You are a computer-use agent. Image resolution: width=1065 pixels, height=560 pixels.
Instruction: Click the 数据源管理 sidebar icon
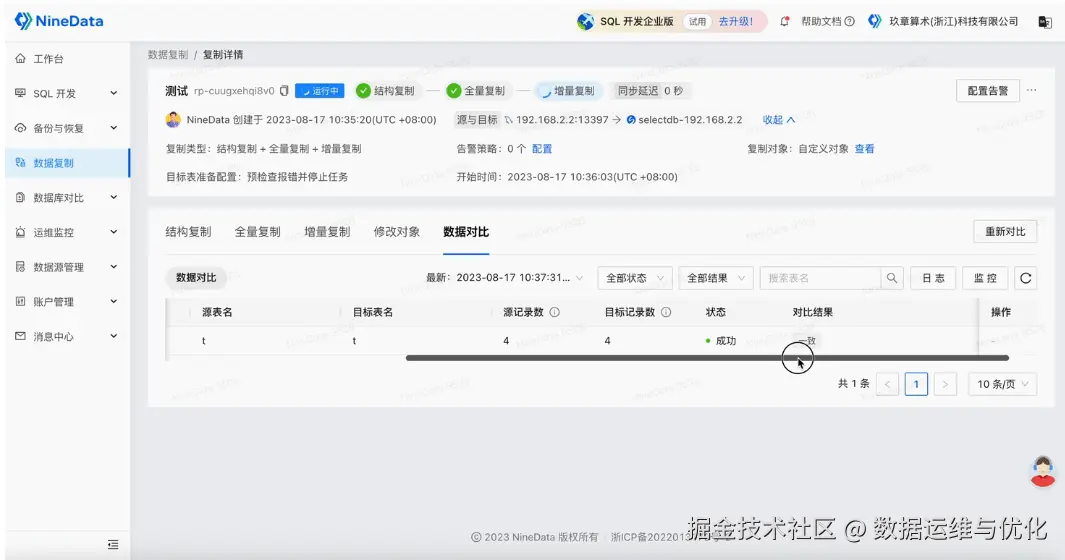[20, 266]
